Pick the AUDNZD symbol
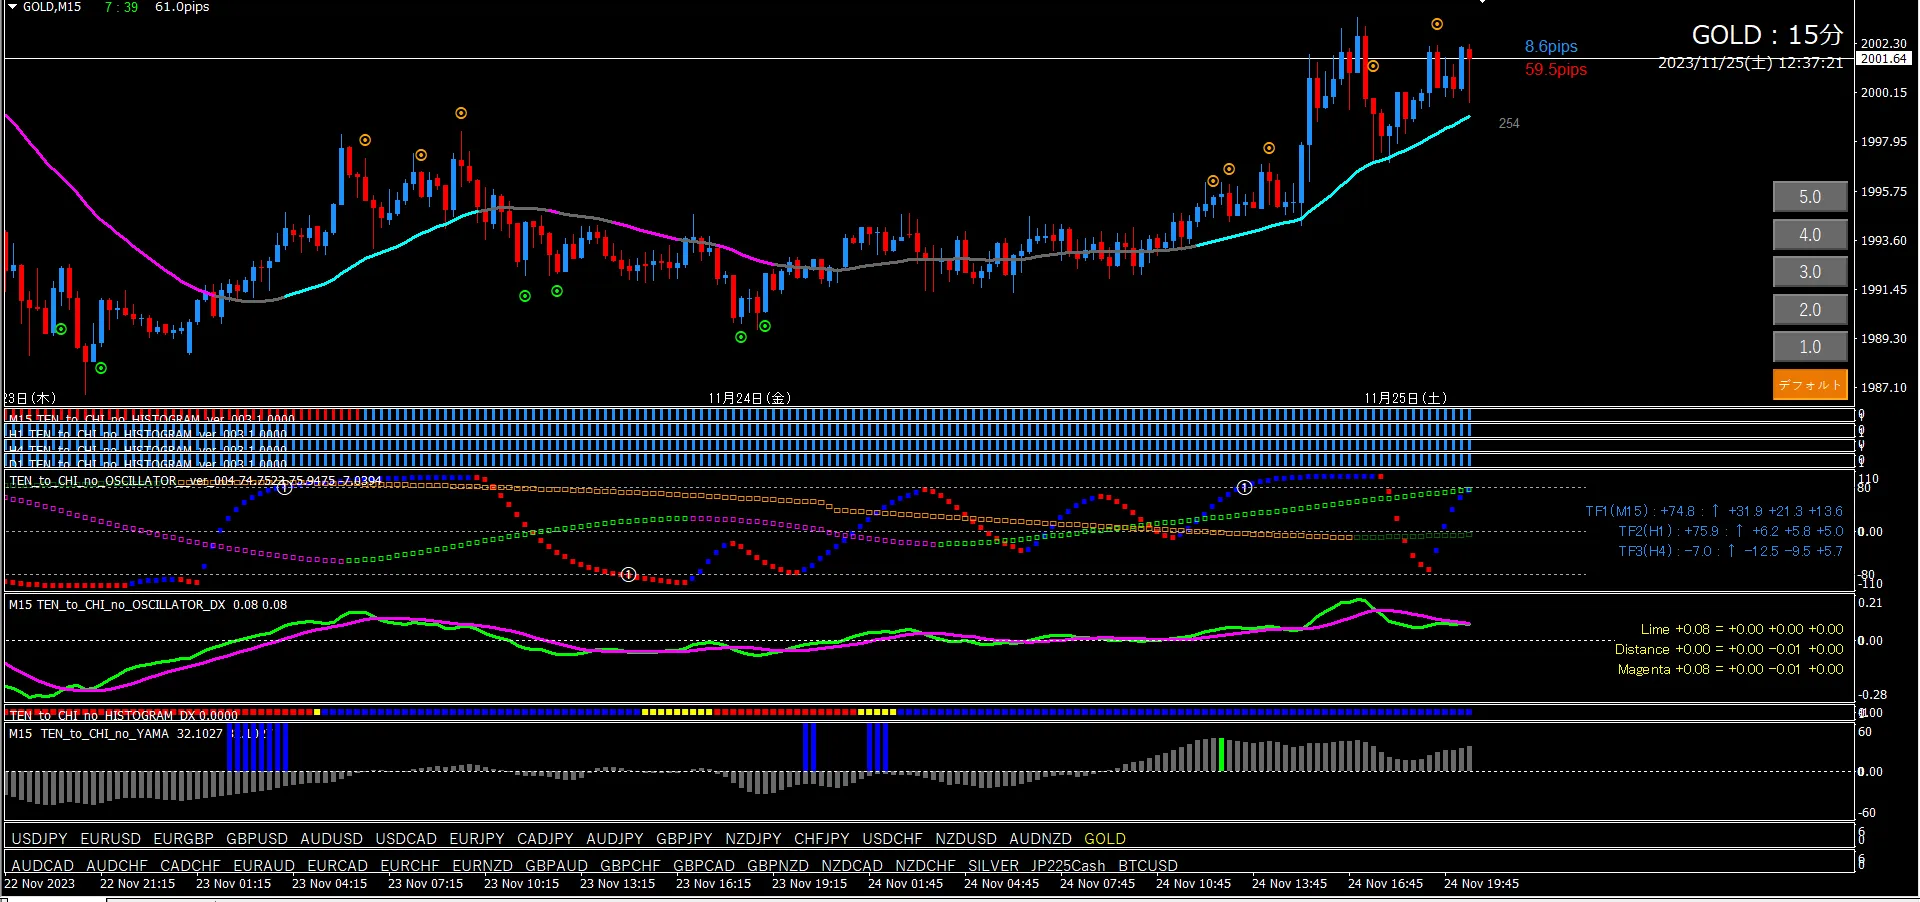The height and width of the screenshot is (902, 1920). (1041, 839)
